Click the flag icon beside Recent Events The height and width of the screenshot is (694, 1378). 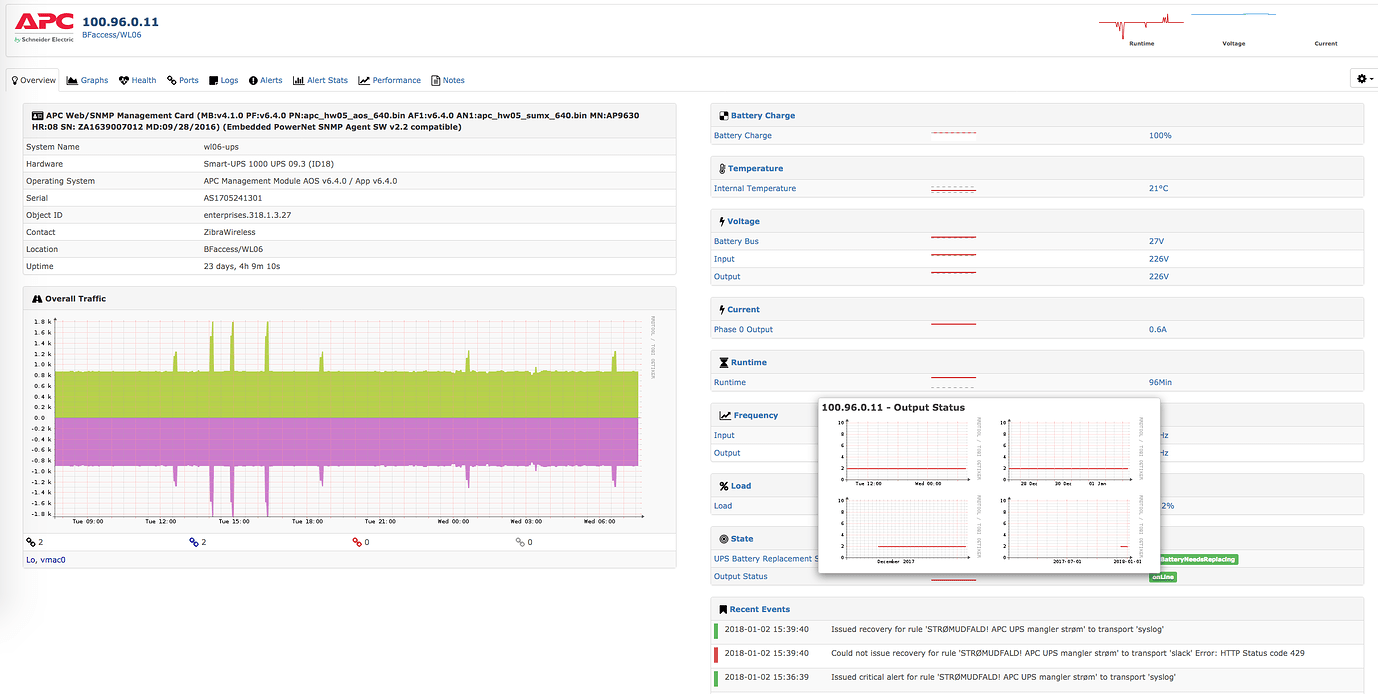[x=723, y=608]
